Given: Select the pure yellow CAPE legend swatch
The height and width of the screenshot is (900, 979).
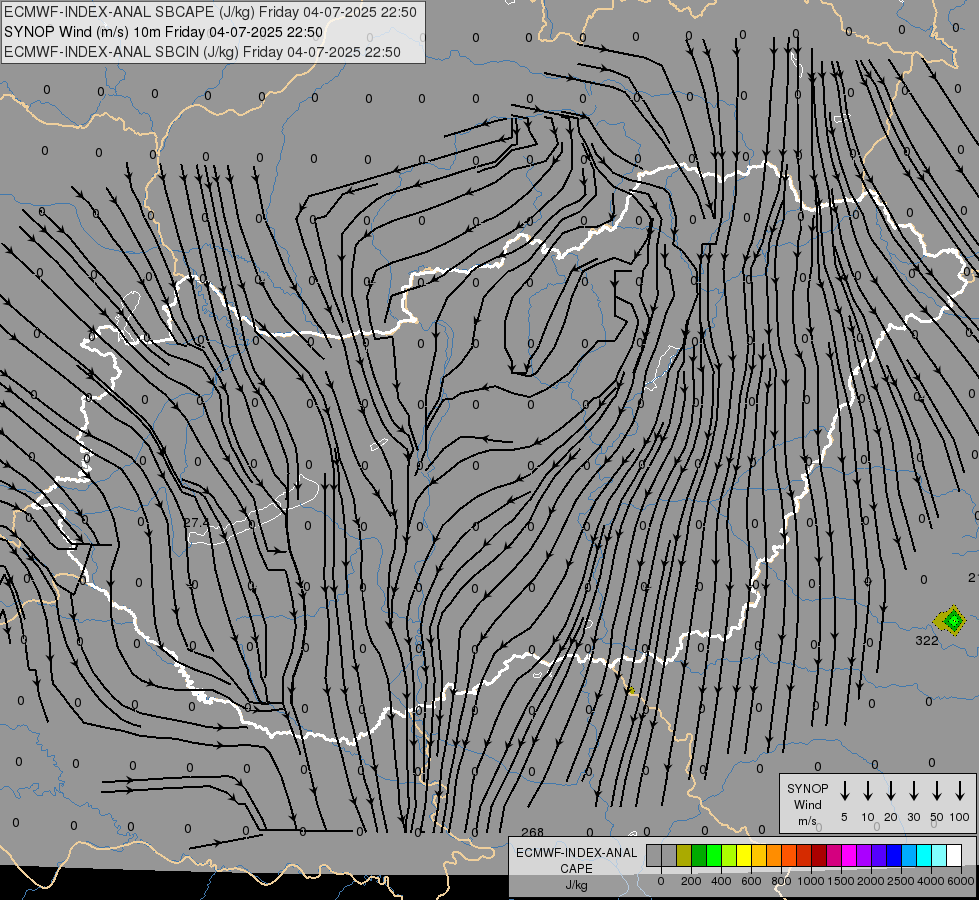Looking at the screenshot, I should click(x=744, y=856).
